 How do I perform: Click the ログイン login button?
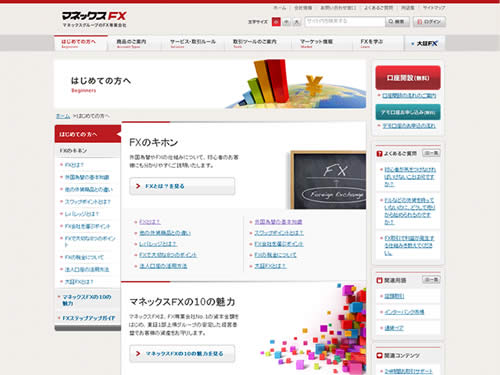429,22
